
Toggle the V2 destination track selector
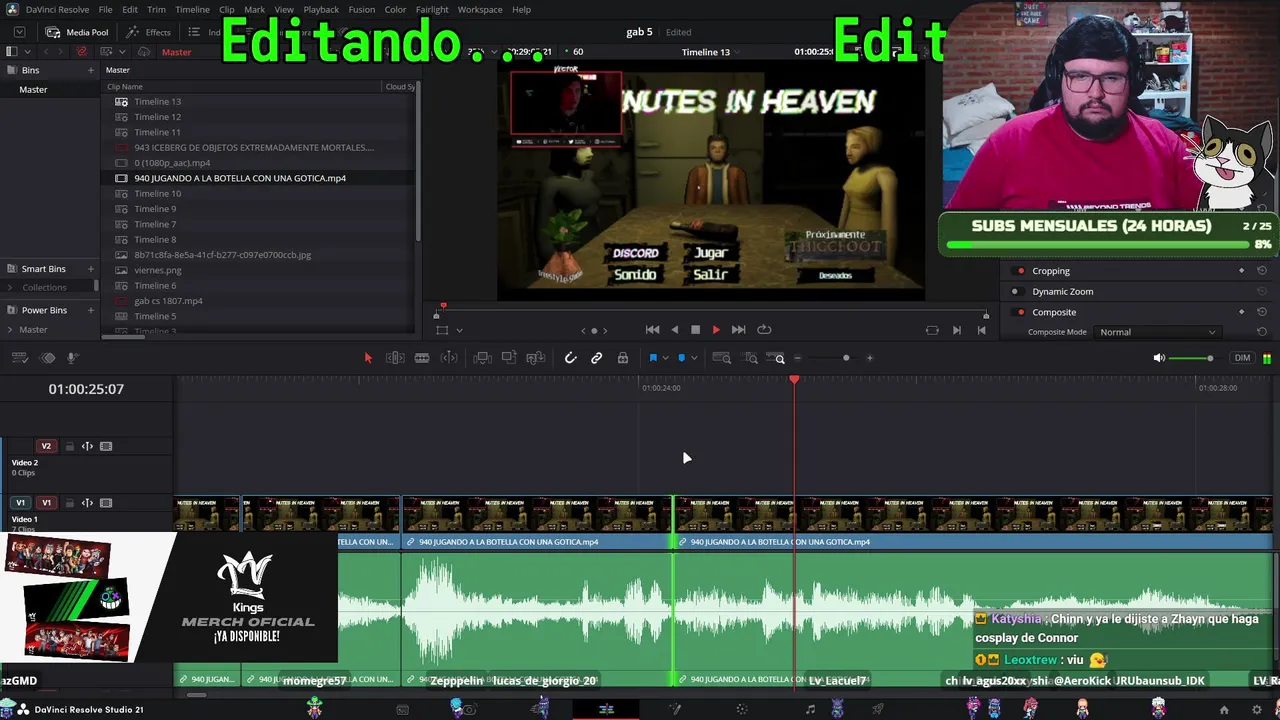(46, 446)
